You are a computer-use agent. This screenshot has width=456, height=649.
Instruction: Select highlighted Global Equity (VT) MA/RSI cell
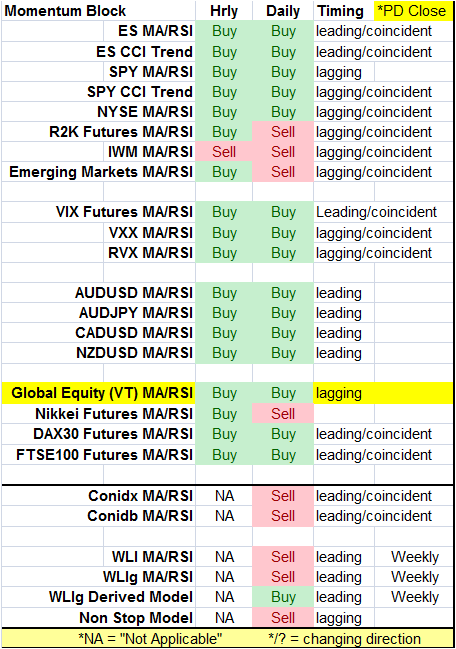pyautogui.click(x=98, y=393)
